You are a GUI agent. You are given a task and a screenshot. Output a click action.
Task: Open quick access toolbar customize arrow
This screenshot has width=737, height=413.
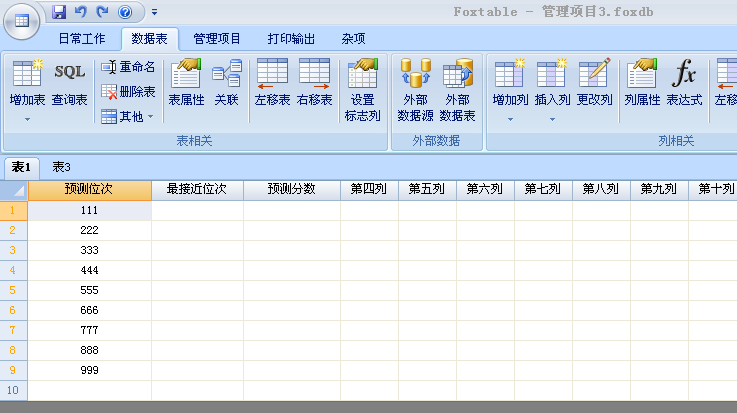[154, 12]
